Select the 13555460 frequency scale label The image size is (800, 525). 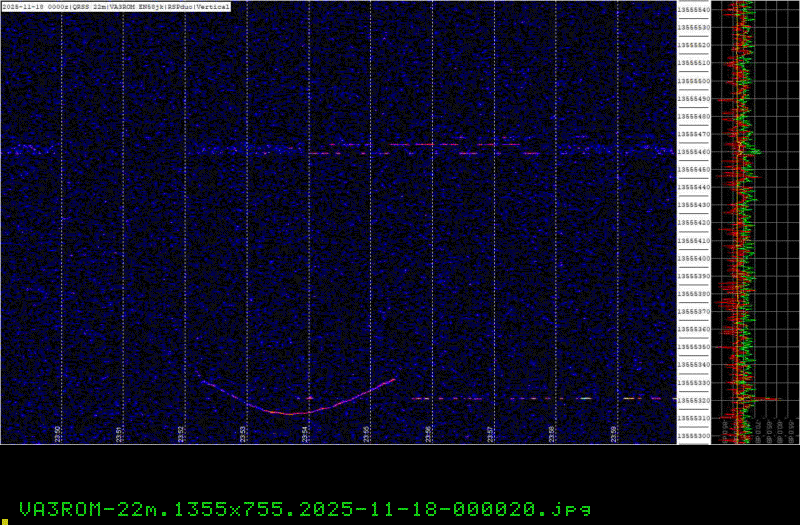[x=693, y=152]
